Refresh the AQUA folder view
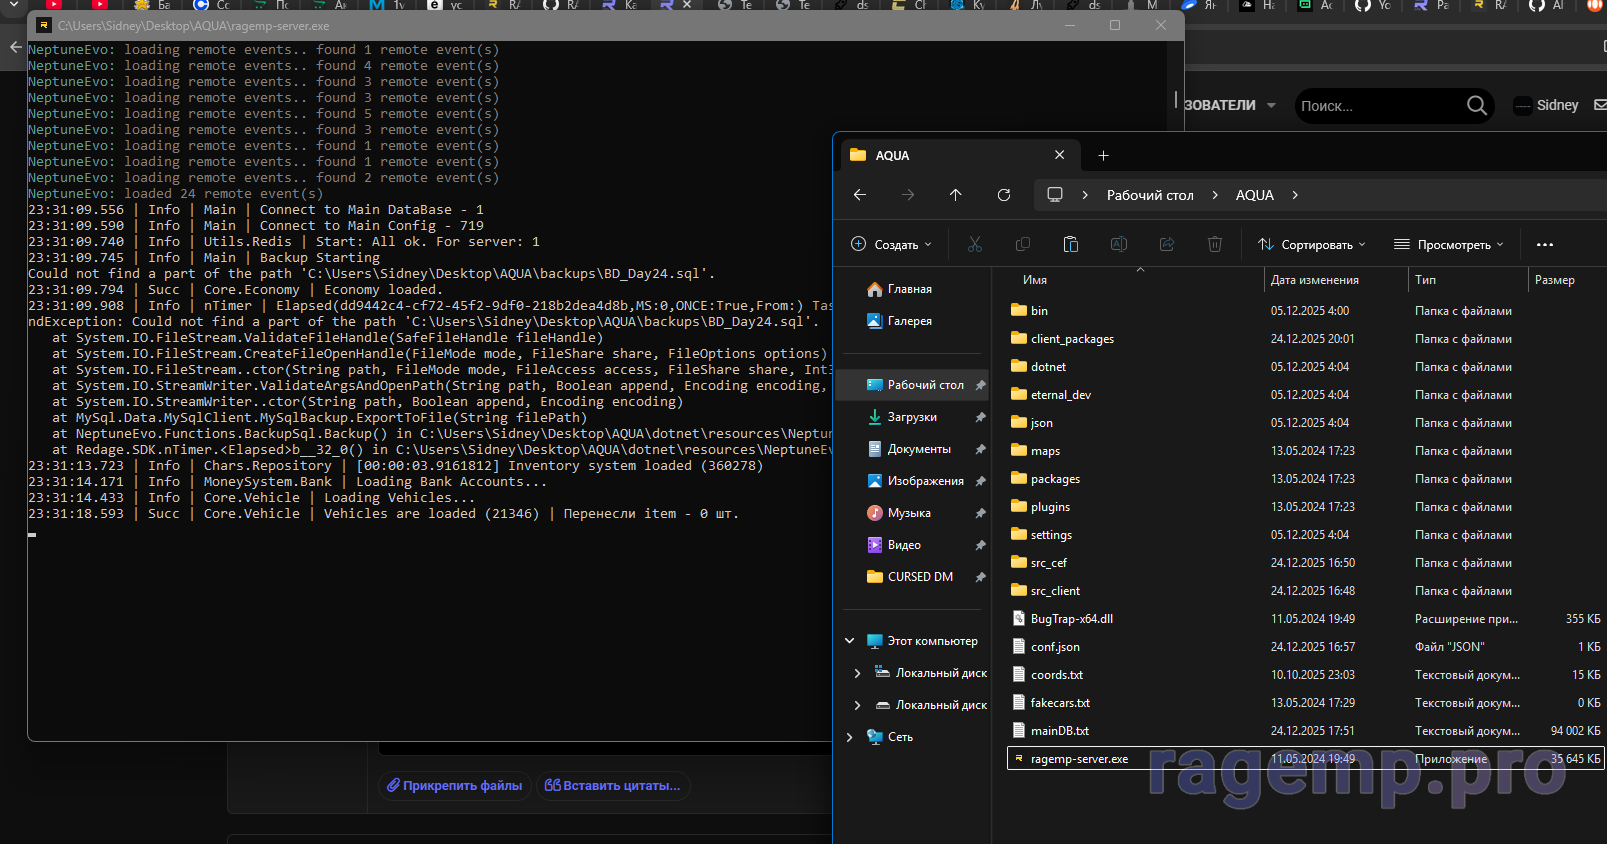 (x=1003, y=195)
